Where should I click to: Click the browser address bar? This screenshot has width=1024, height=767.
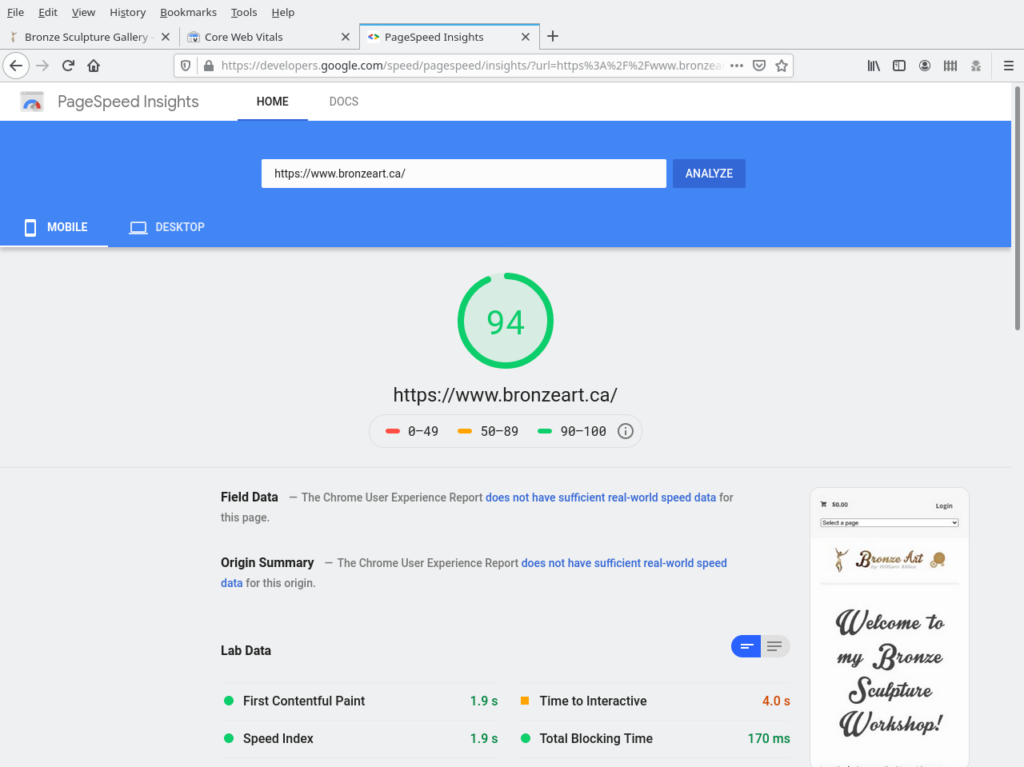click(x=470, y=65)
